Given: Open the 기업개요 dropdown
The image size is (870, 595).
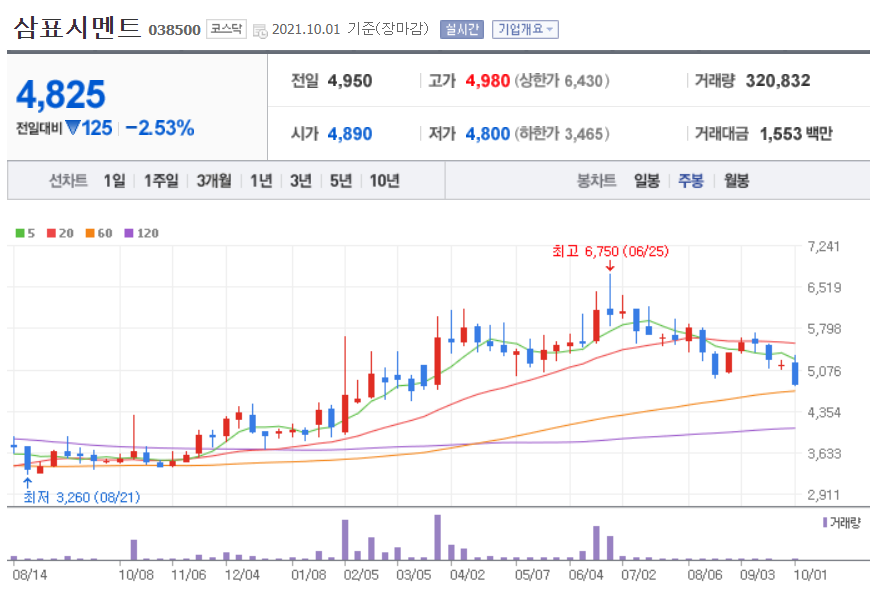Looking at the screenshot, I should 523,29.
